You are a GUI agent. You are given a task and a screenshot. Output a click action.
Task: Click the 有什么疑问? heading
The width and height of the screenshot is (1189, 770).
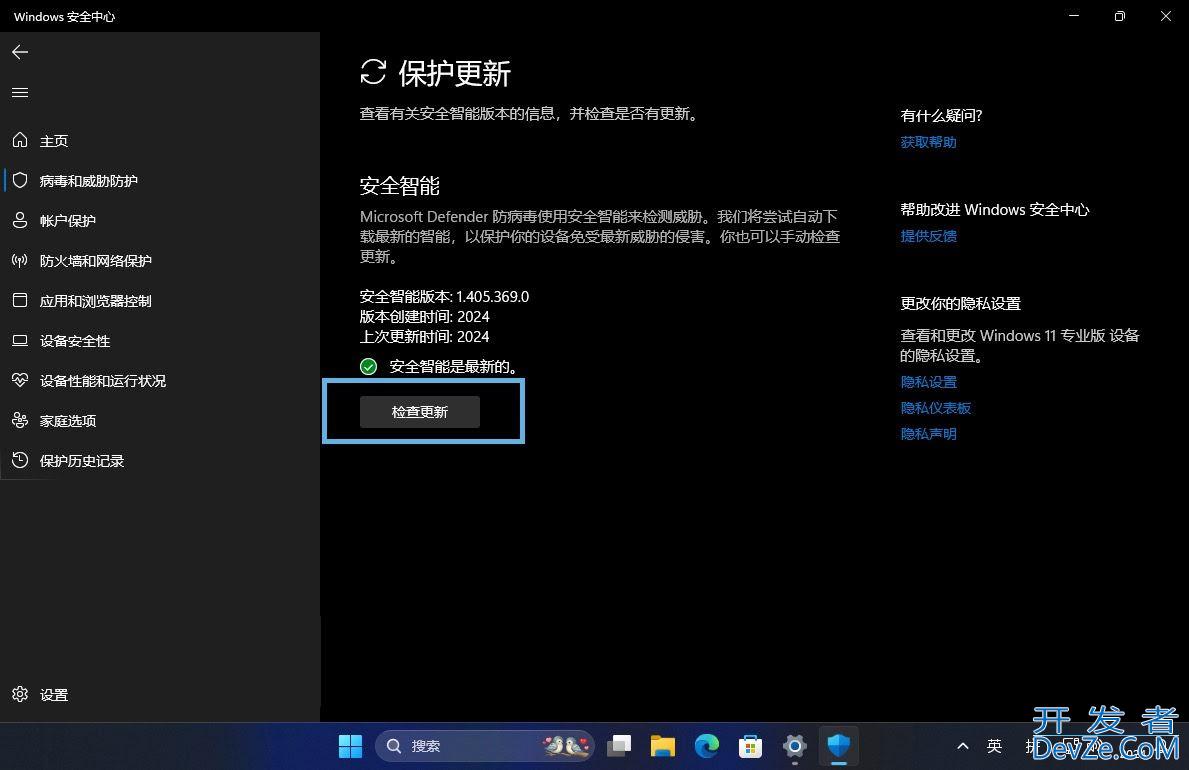point(941,115)
